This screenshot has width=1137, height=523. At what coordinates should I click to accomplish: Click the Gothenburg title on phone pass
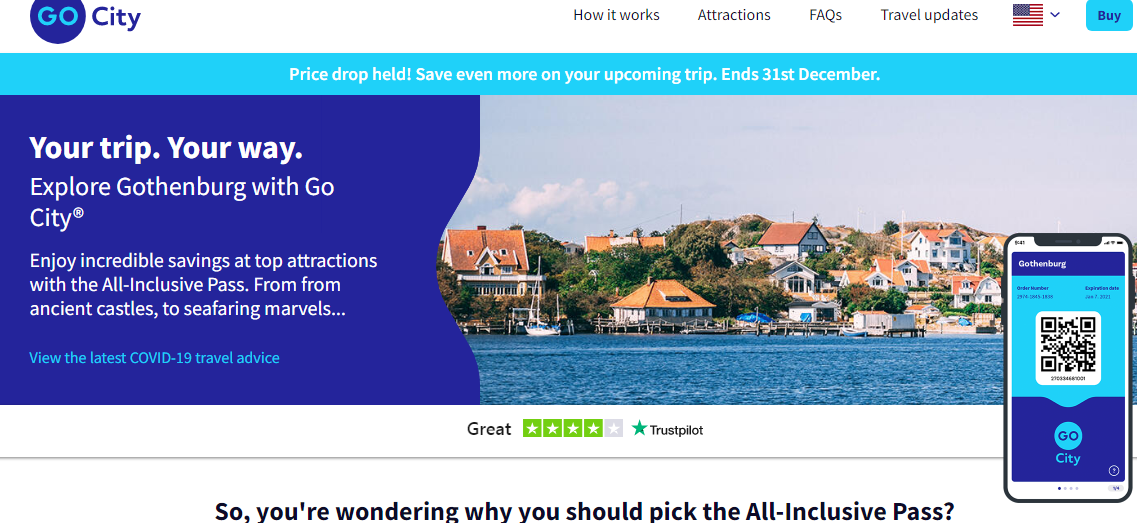[x=1042, y=264]
